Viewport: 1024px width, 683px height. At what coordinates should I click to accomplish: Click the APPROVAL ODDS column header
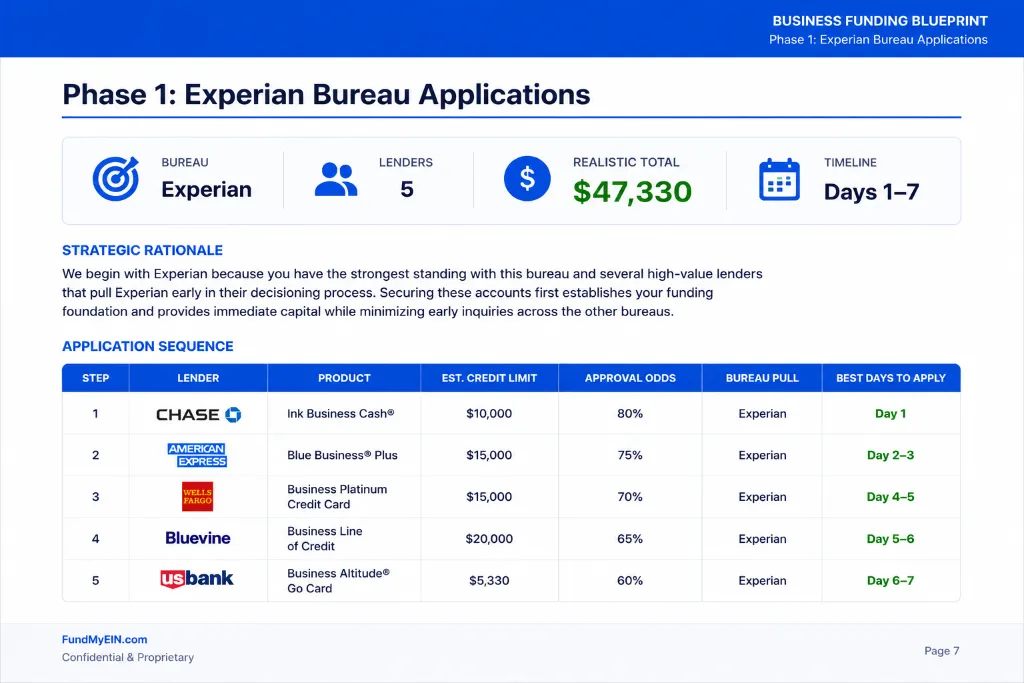630,378
